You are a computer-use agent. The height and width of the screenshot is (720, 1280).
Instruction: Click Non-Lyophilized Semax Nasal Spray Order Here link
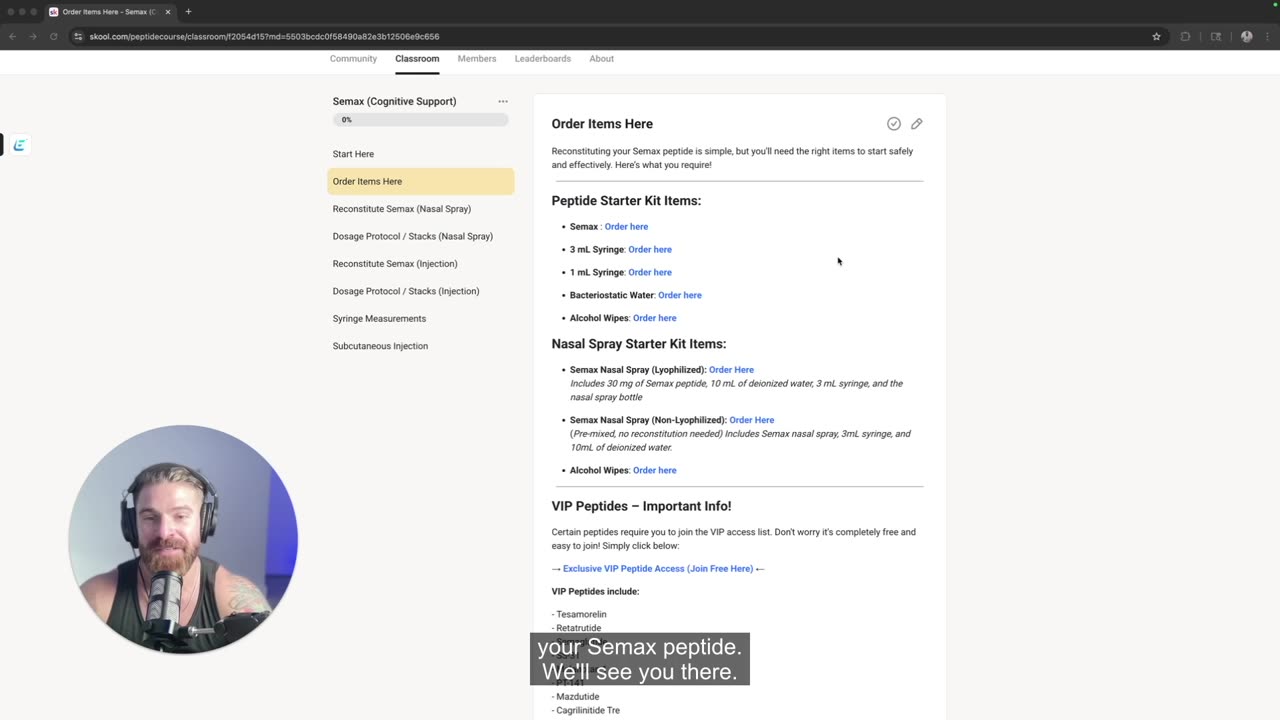[x=752, y=420]
